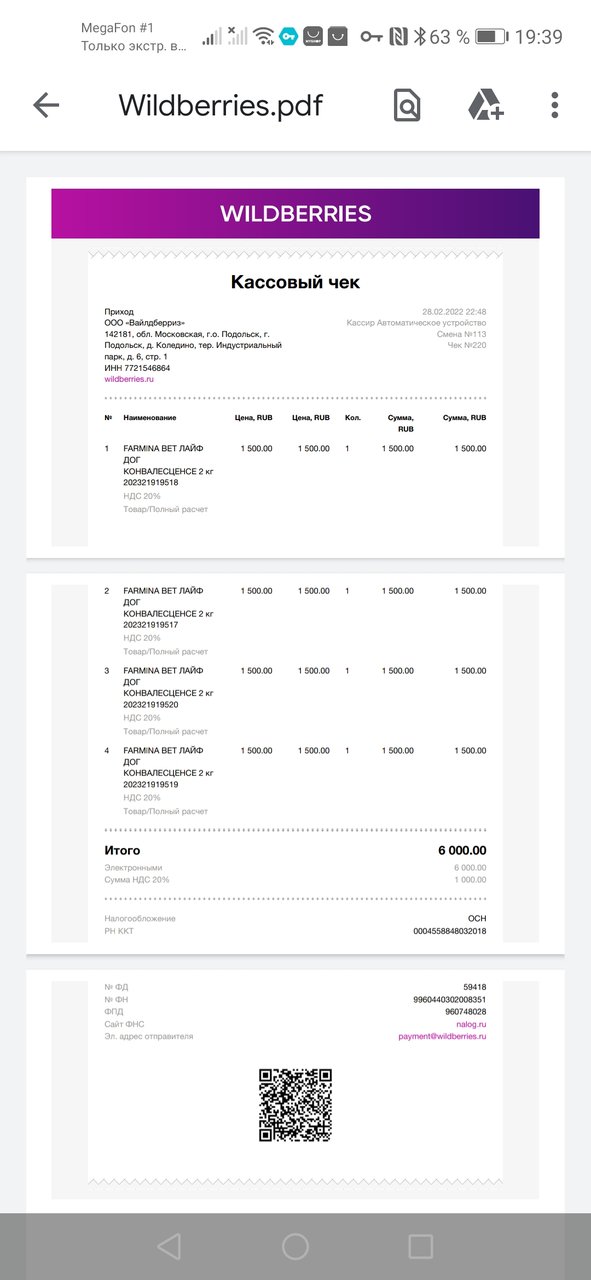591x1280 pixels.
Task: Tap the Итого 6 000.00 total row
Action: click(295, 850)
